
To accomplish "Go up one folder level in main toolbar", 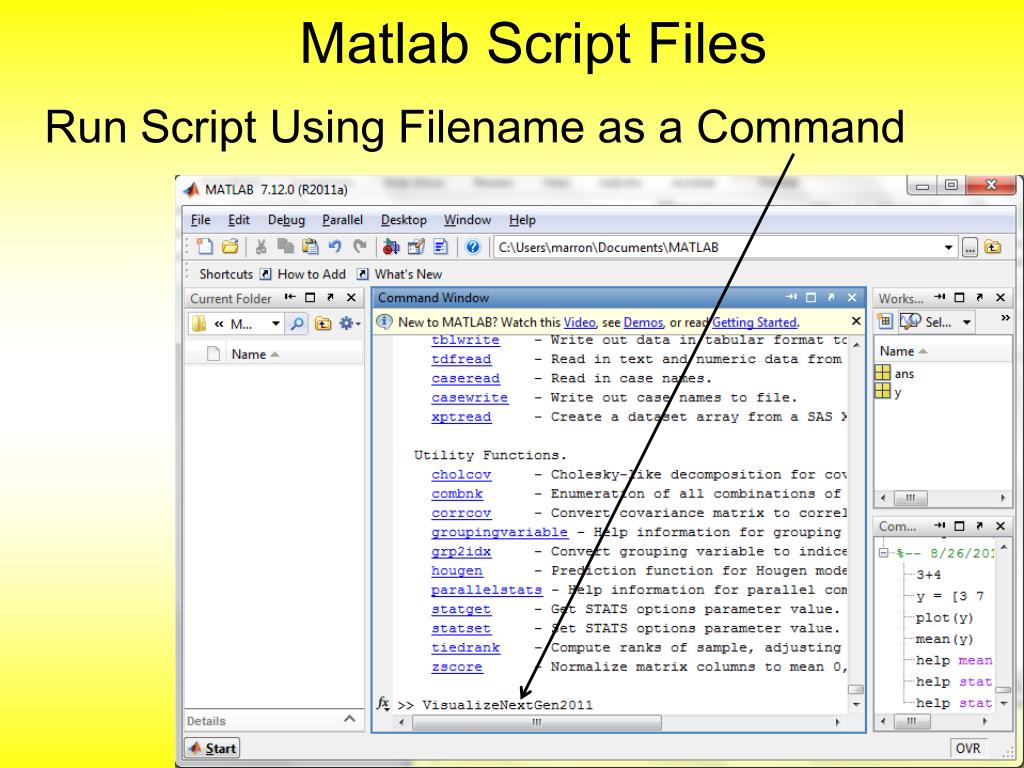I will (993, 248).
